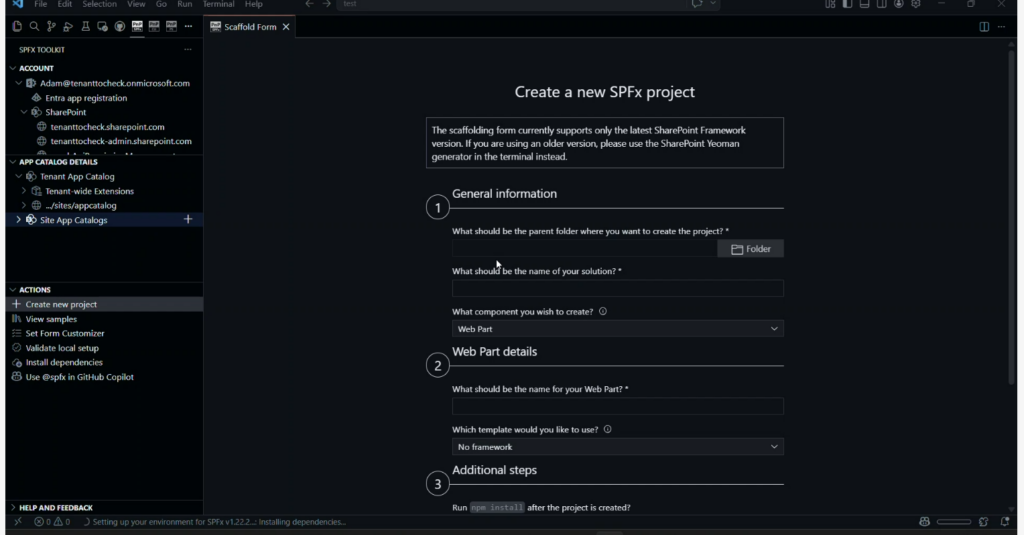Expand the Help and Feedback section

pyautogui.click(x=13, y=508)
